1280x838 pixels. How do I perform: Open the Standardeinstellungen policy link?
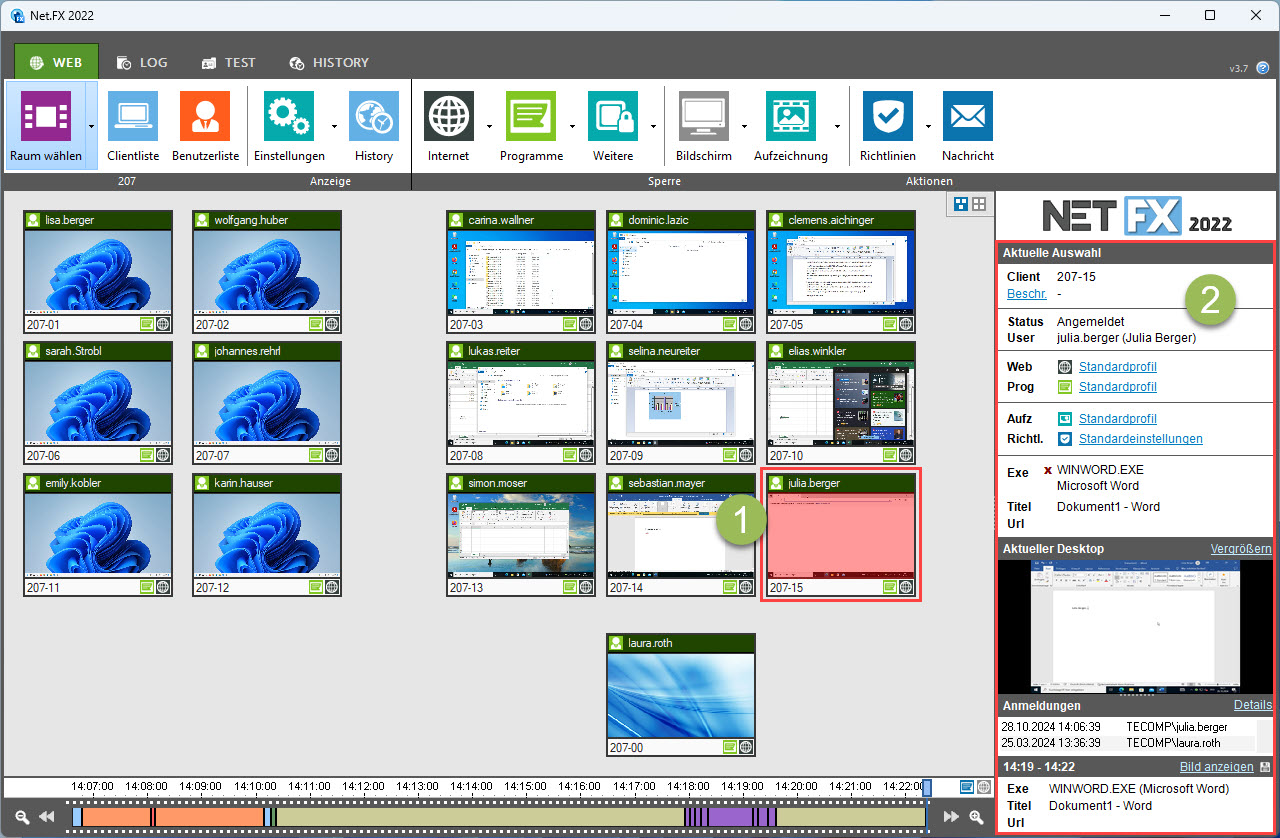[x=1140, y=439]
